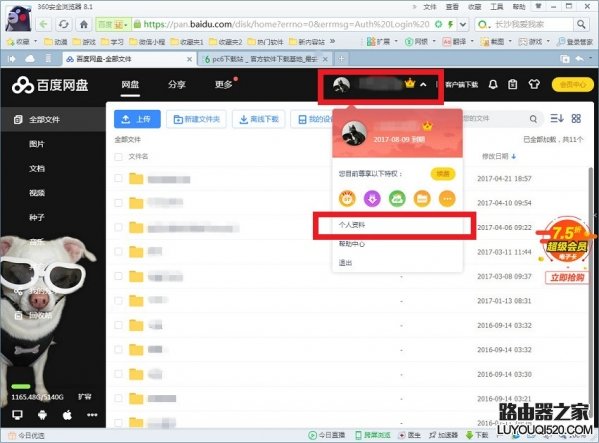Click the magnifier icon in browser search box

click(581, 24)
